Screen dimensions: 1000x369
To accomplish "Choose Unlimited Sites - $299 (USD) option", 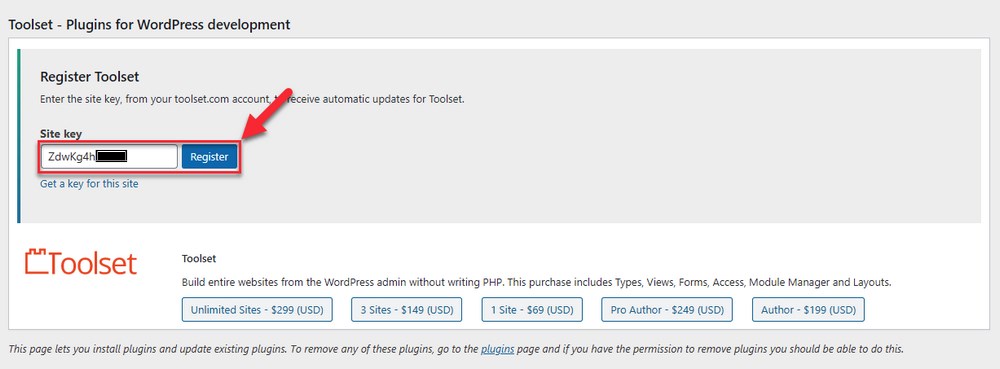I will click(257, 310).
